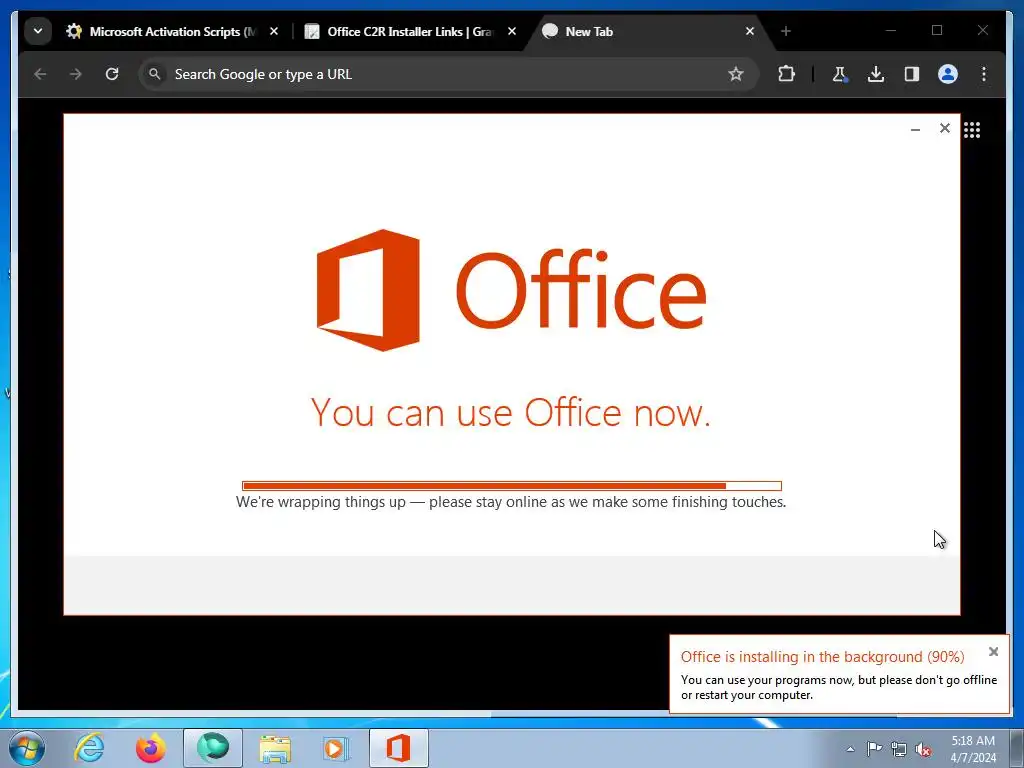This screenshot has width=1024, height=768.
Task: Toggle the Chrome side panel
Action: (x=912, y=74)
